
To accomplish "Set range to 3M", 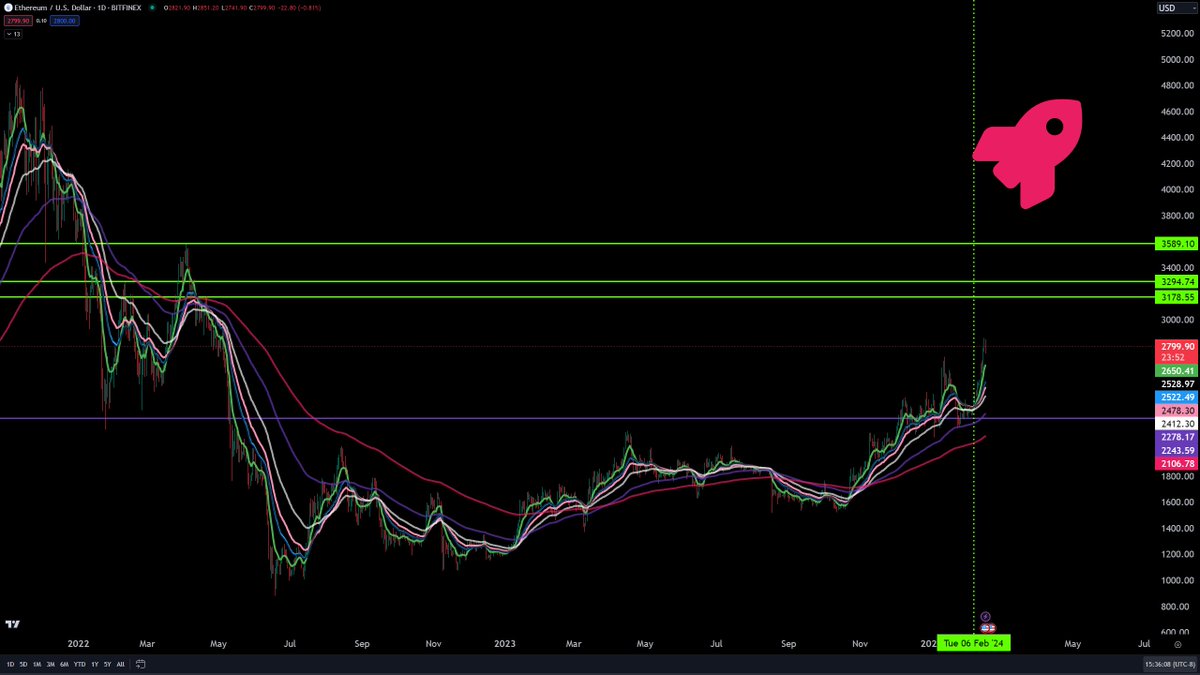I will 50,664.
